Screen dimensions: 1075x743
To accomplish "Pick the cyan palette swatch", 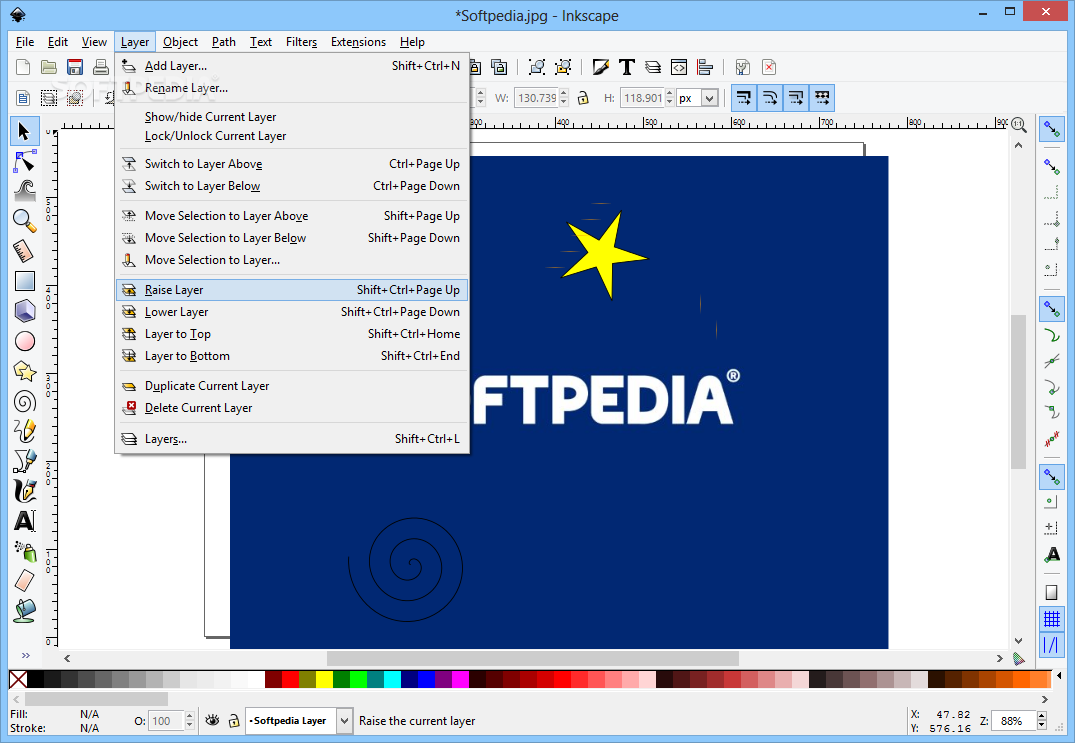I will tap(392, 679).
